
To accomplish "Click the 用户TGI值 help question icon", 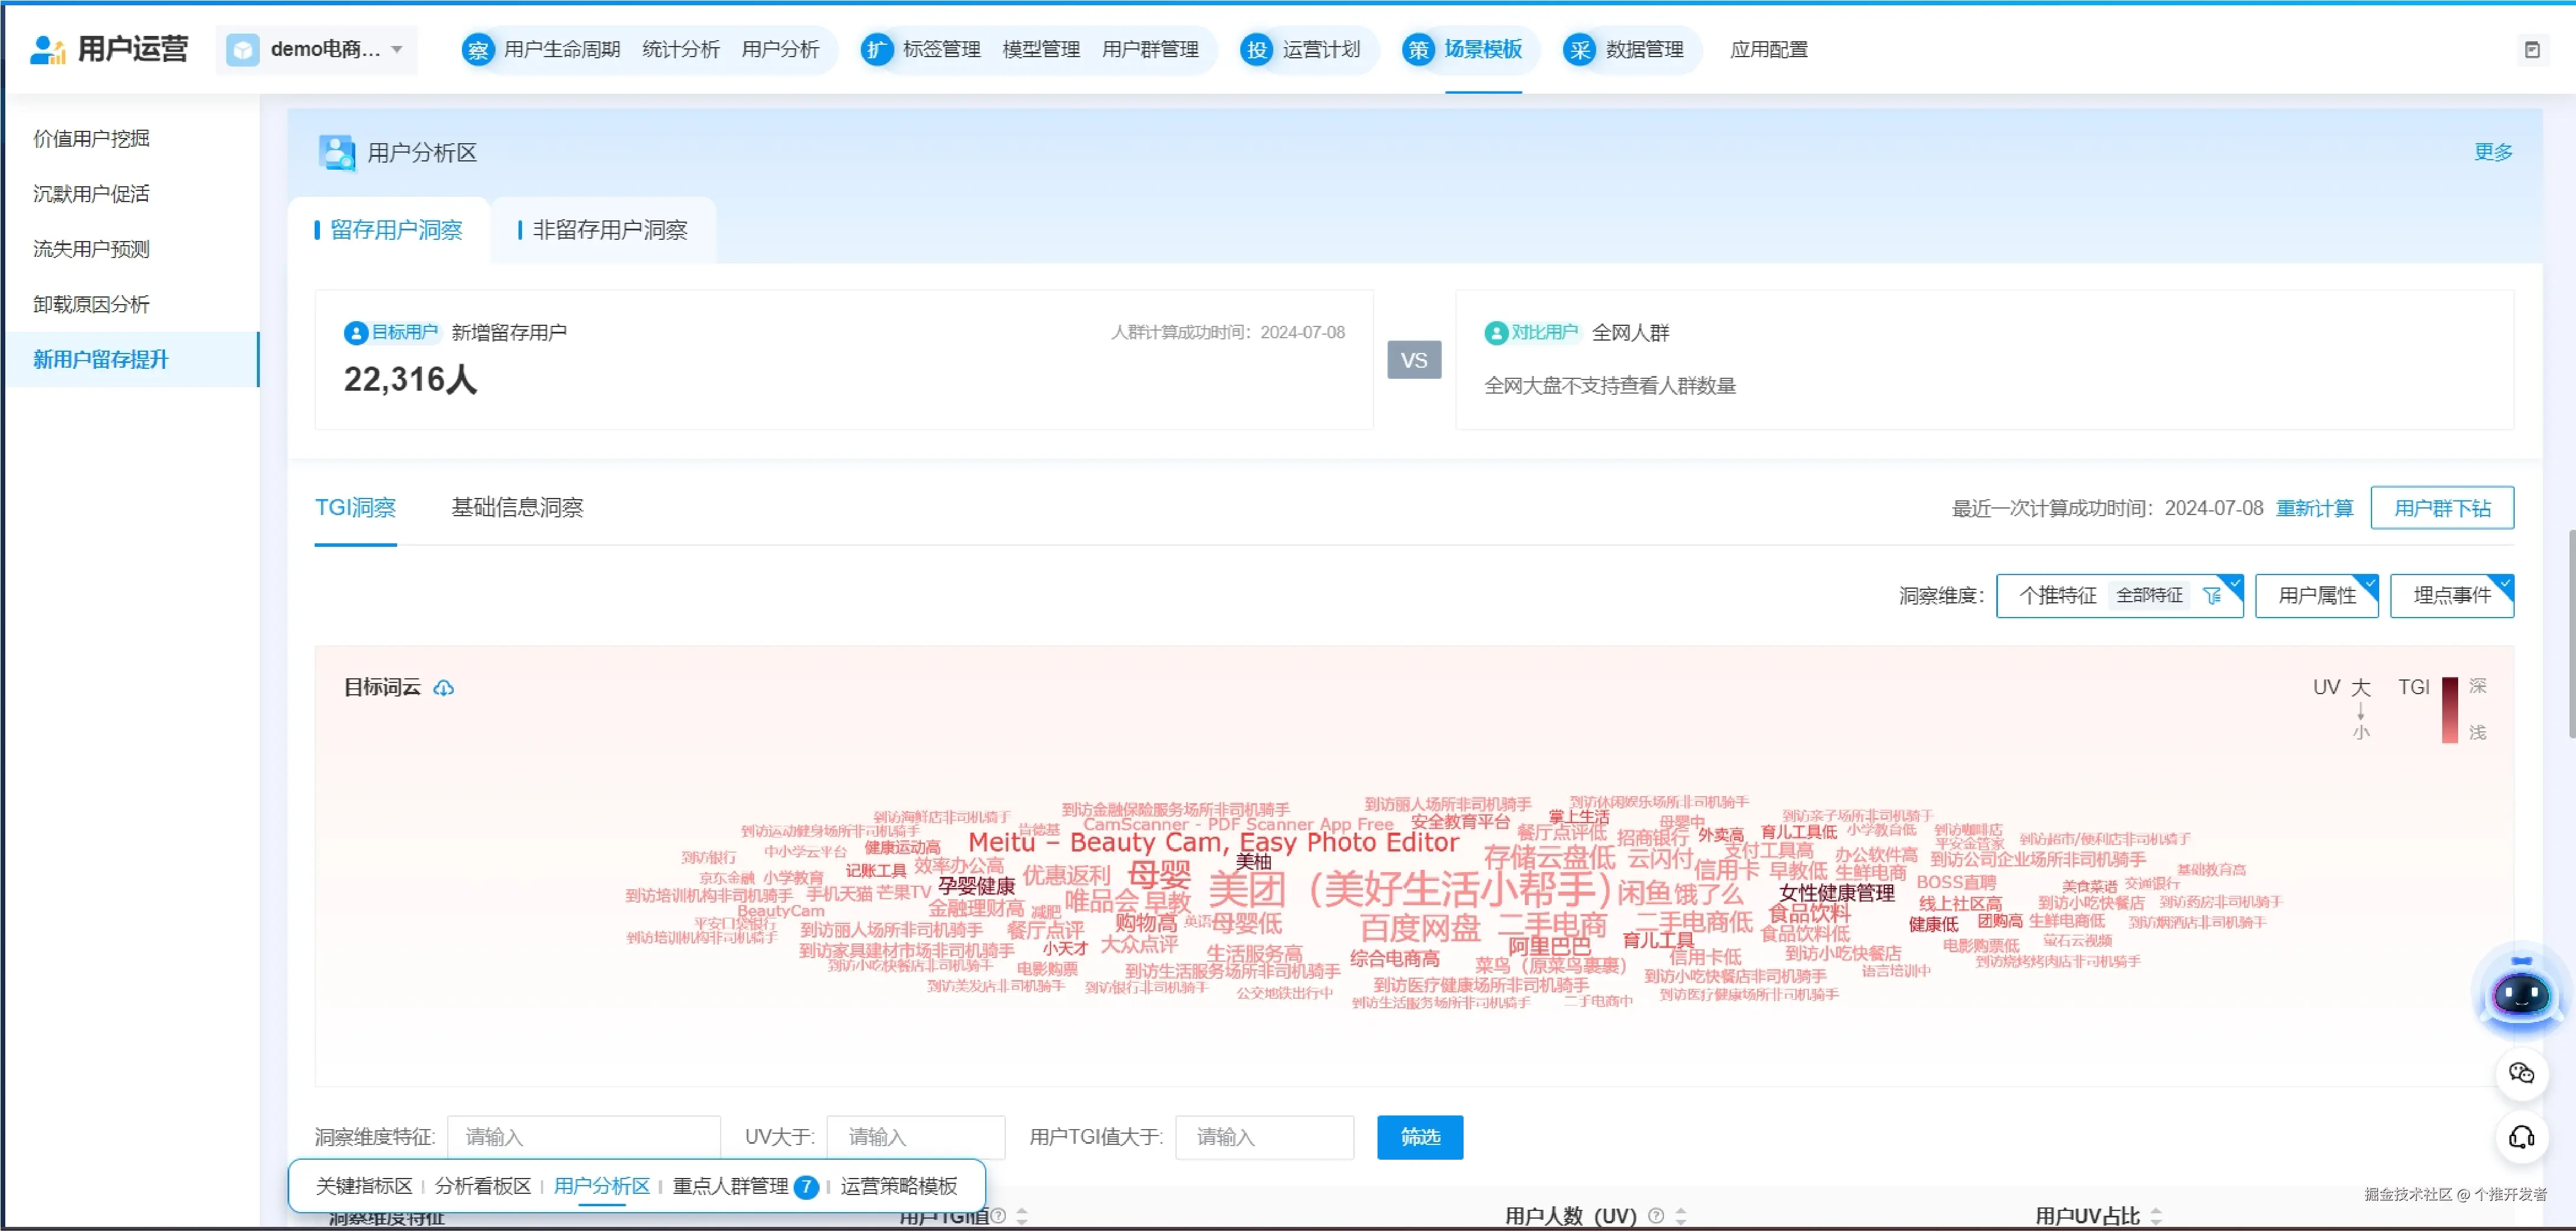I will click(x=998, y=1216).
